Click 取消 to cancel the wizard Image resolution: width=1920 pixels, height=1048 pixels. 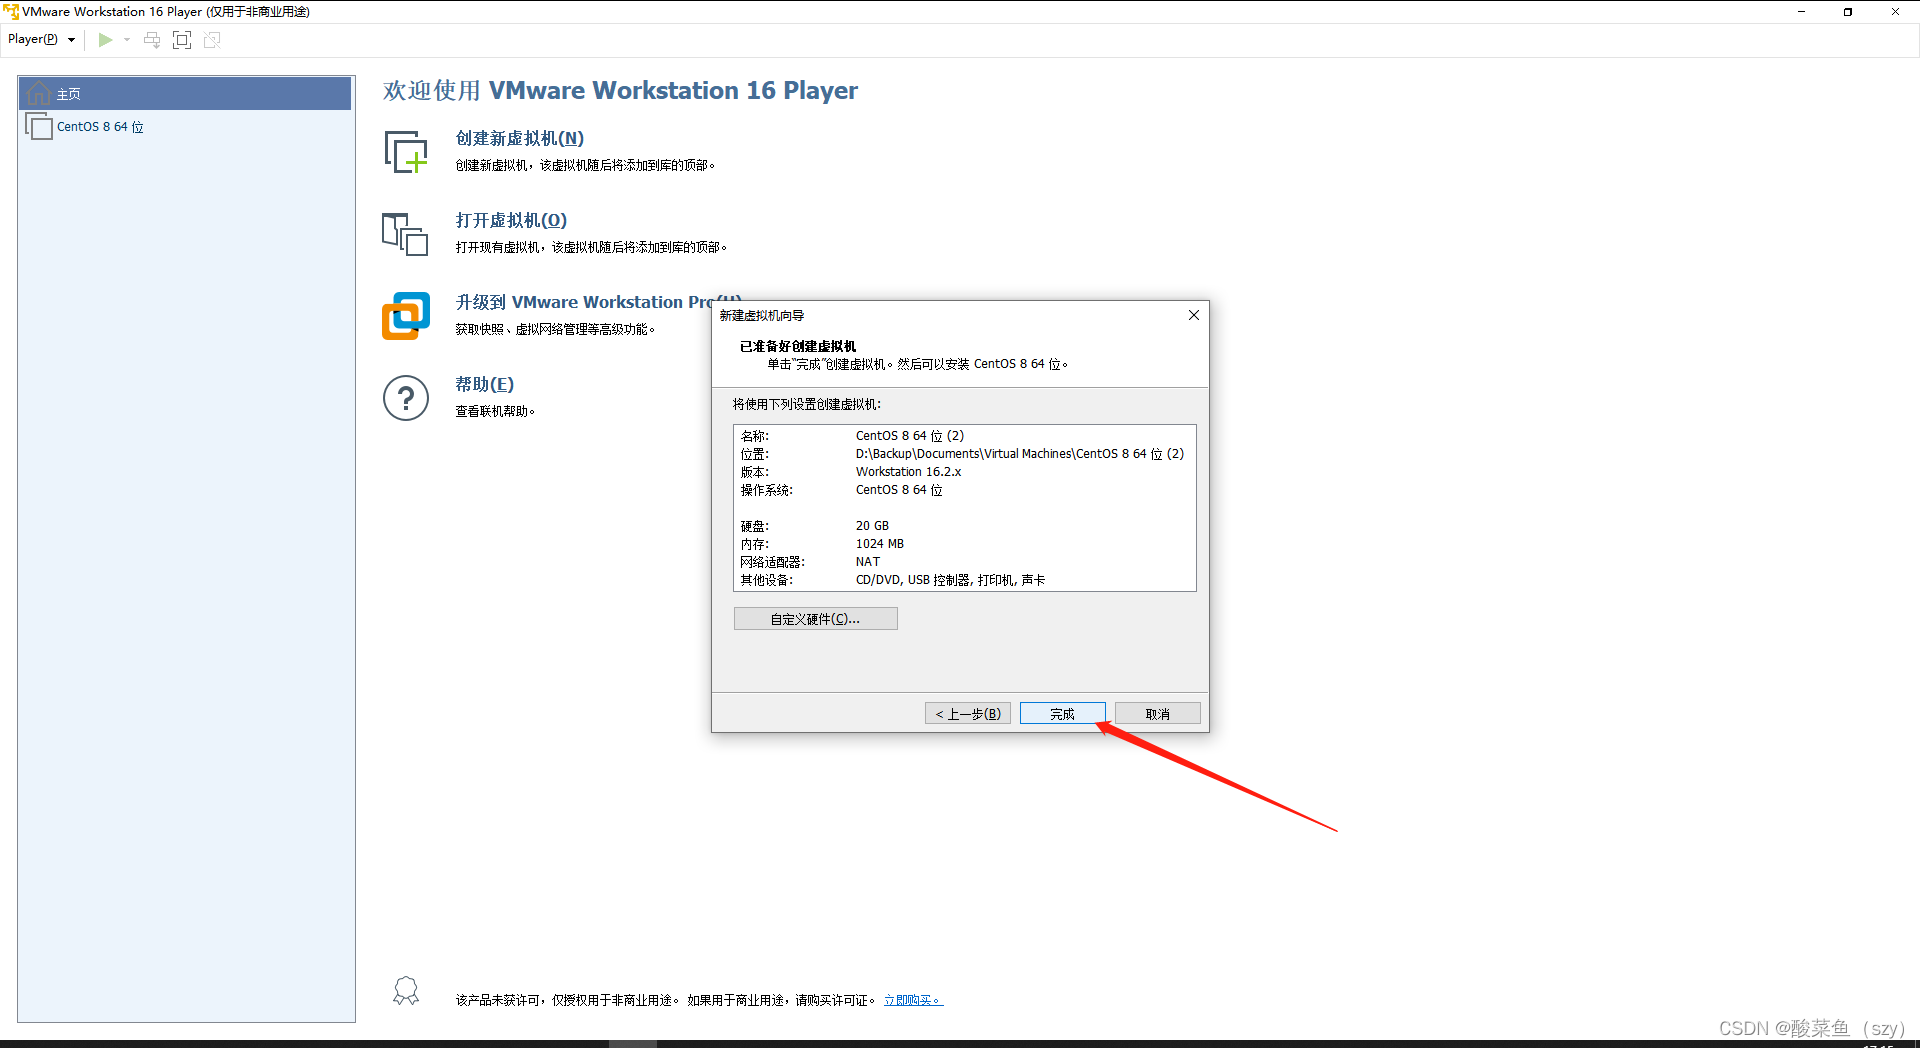click(x=1158, y=714)
